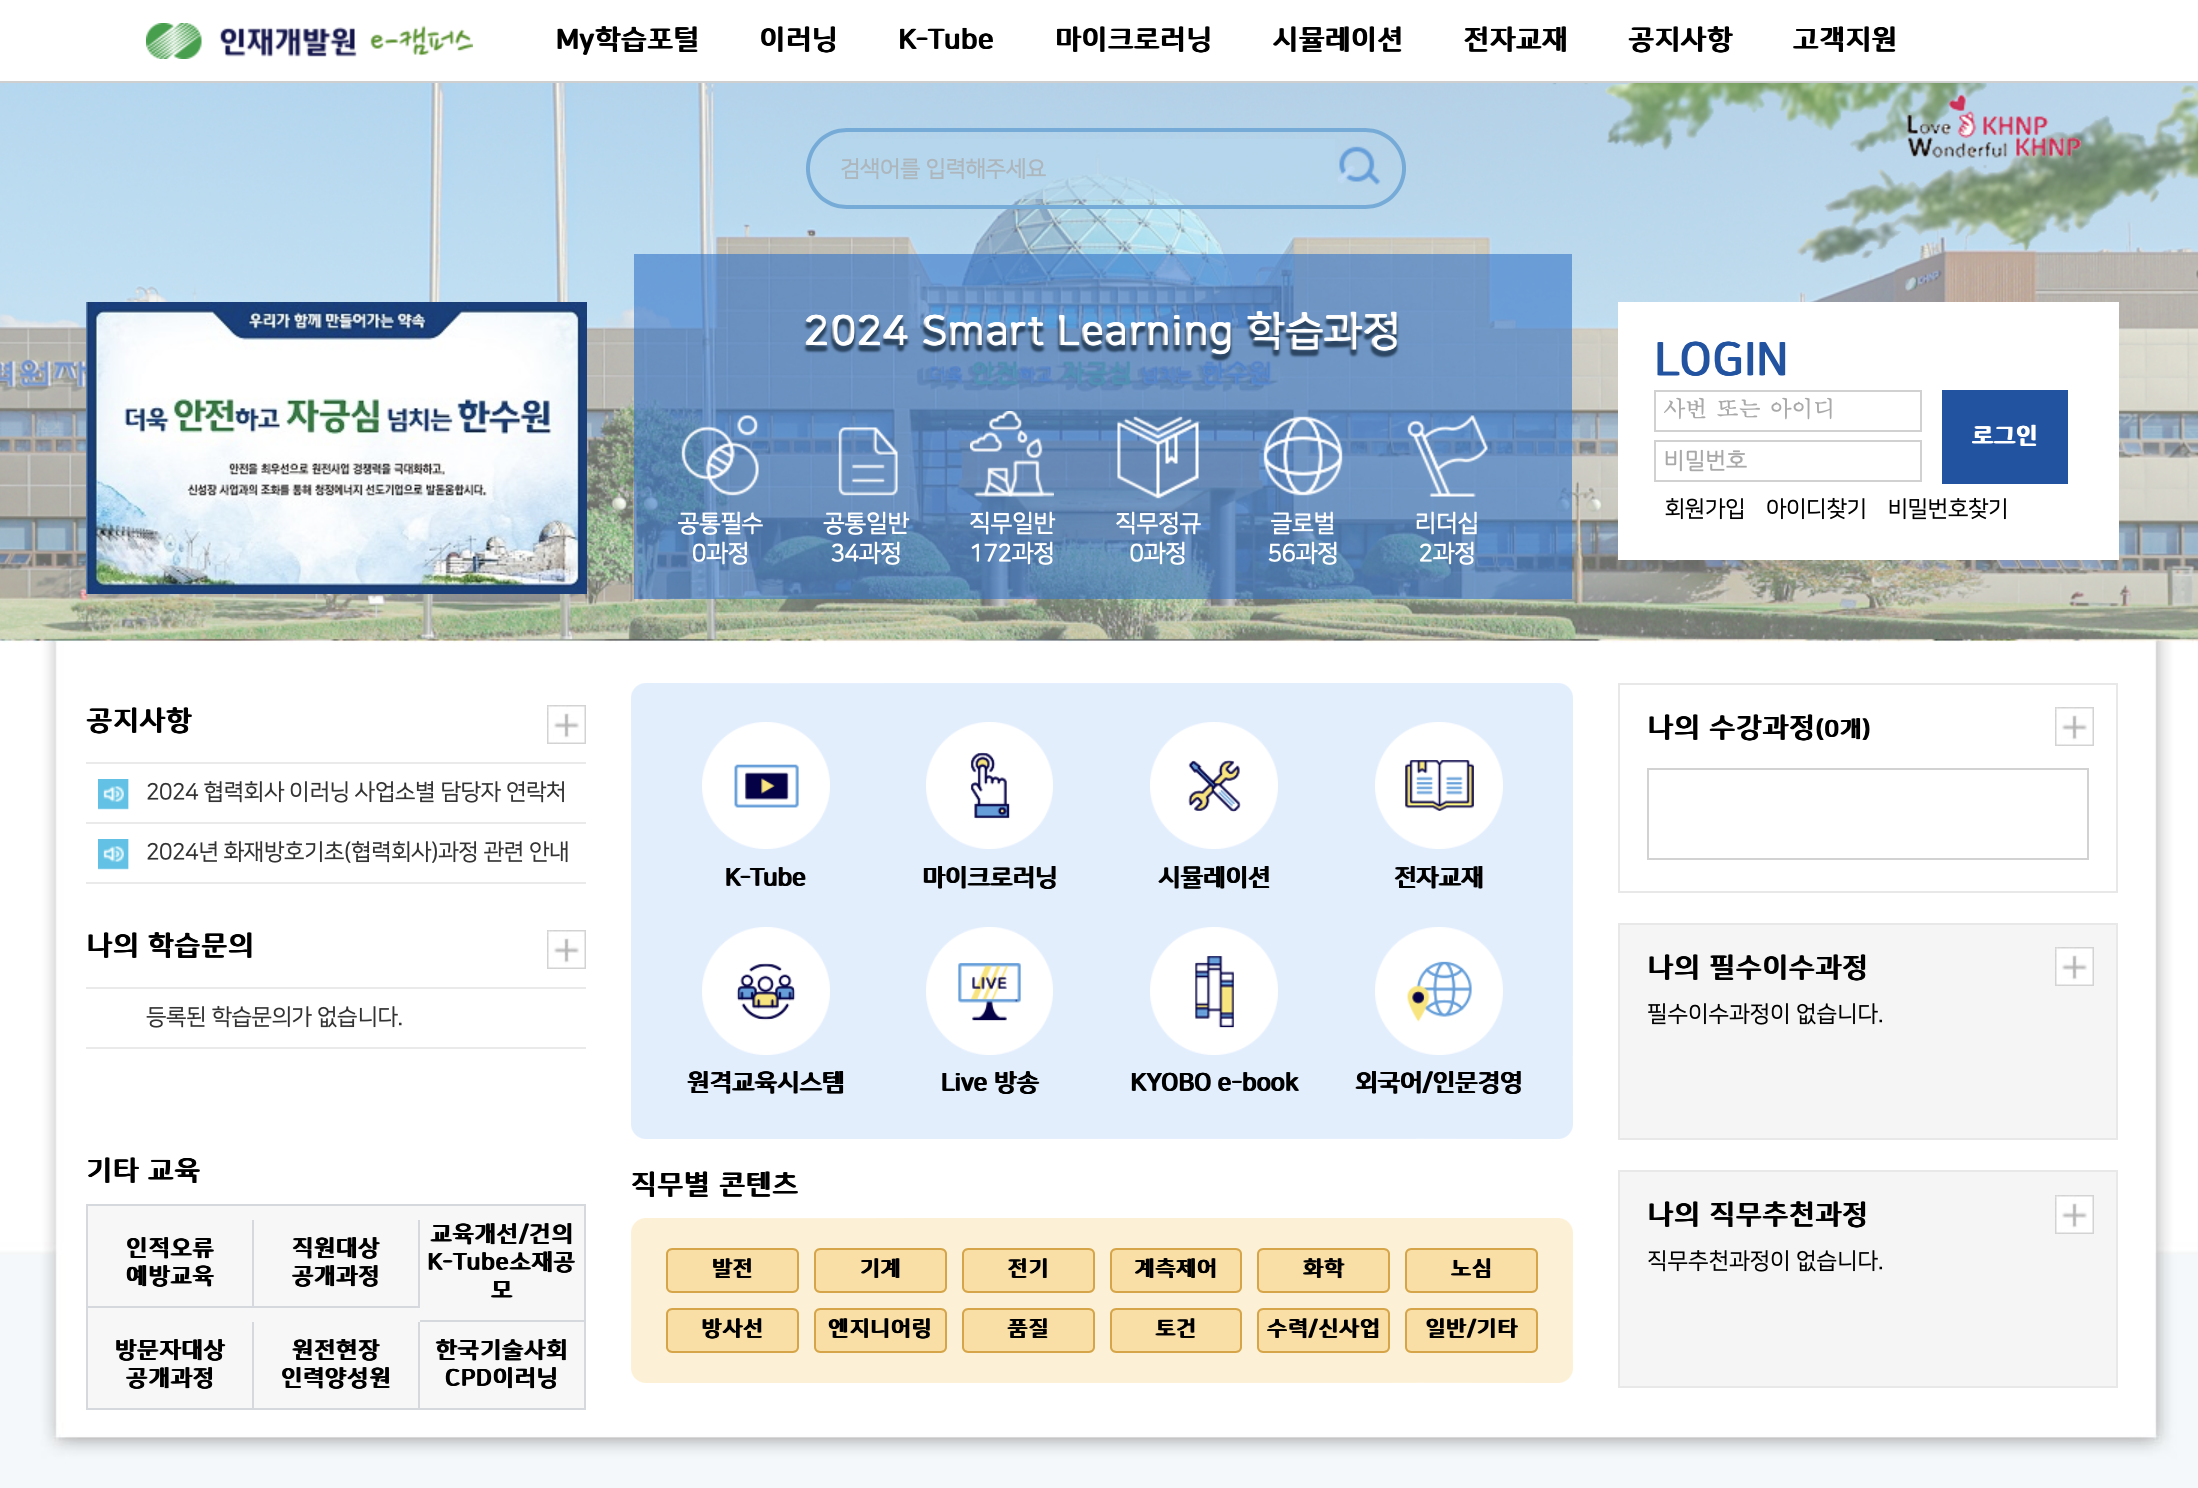Open 외국어/인문경영 globe icon
Screen dimensions: 2198x1488
pyautogui.click(x=1439, y=991)
